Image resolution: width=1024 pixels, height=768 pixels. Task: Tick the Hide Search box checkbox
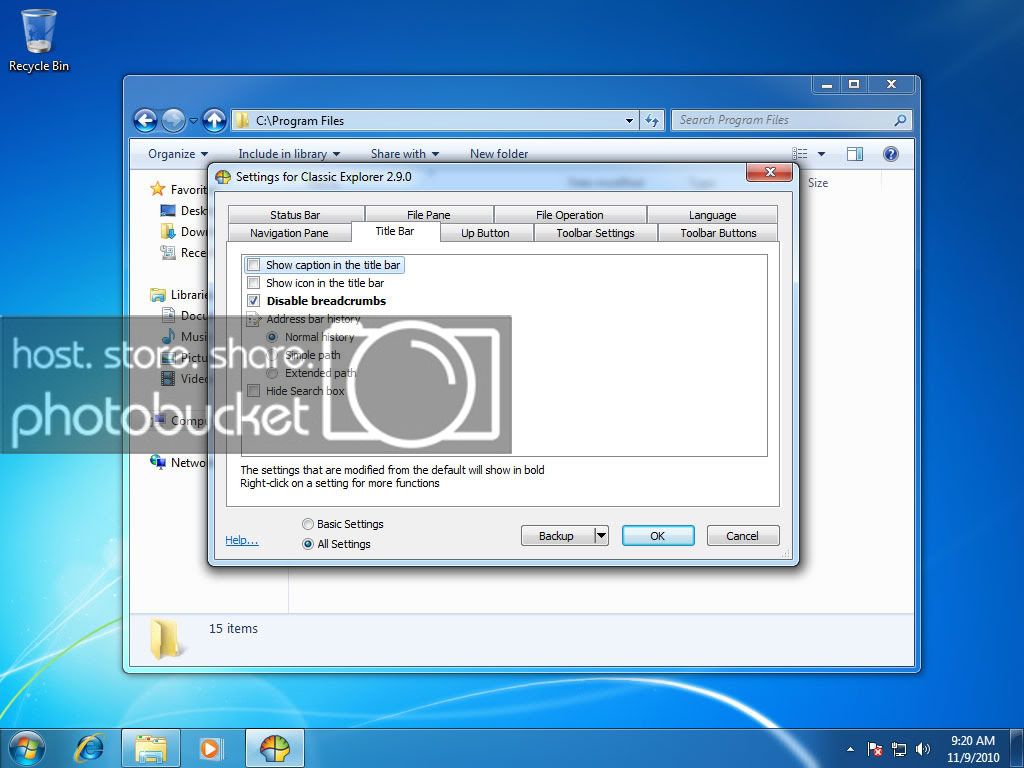253,391
